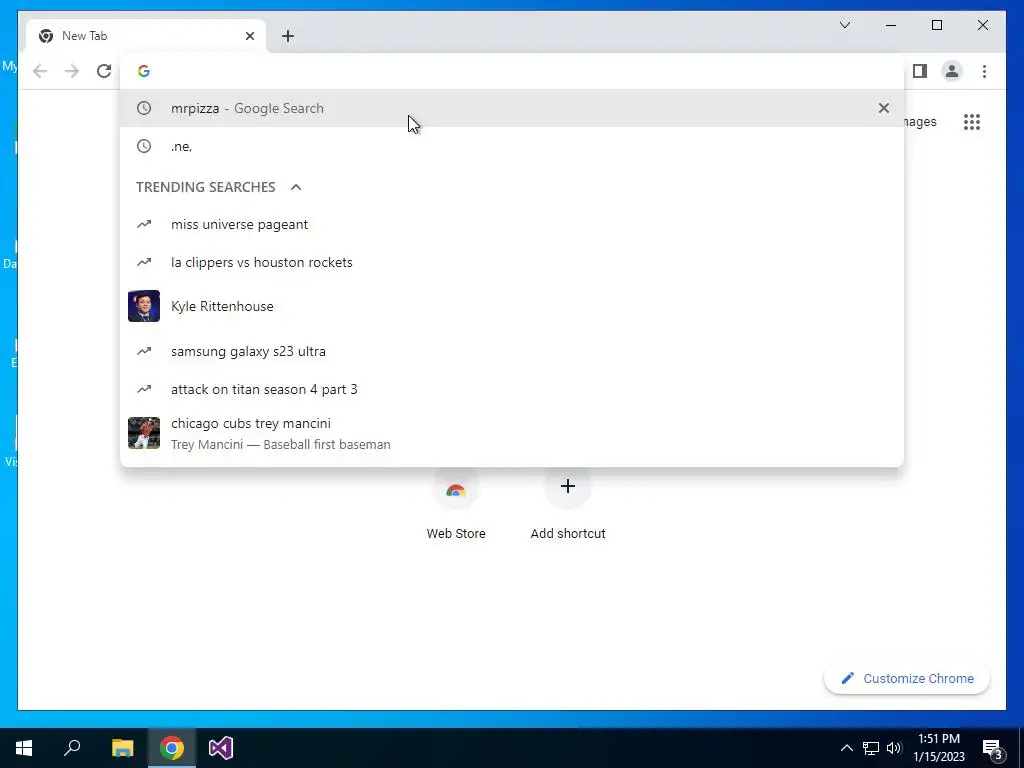Choose la clippers vs houston rockets
This screenshot has height=768, width=1024.
[512, 263]
